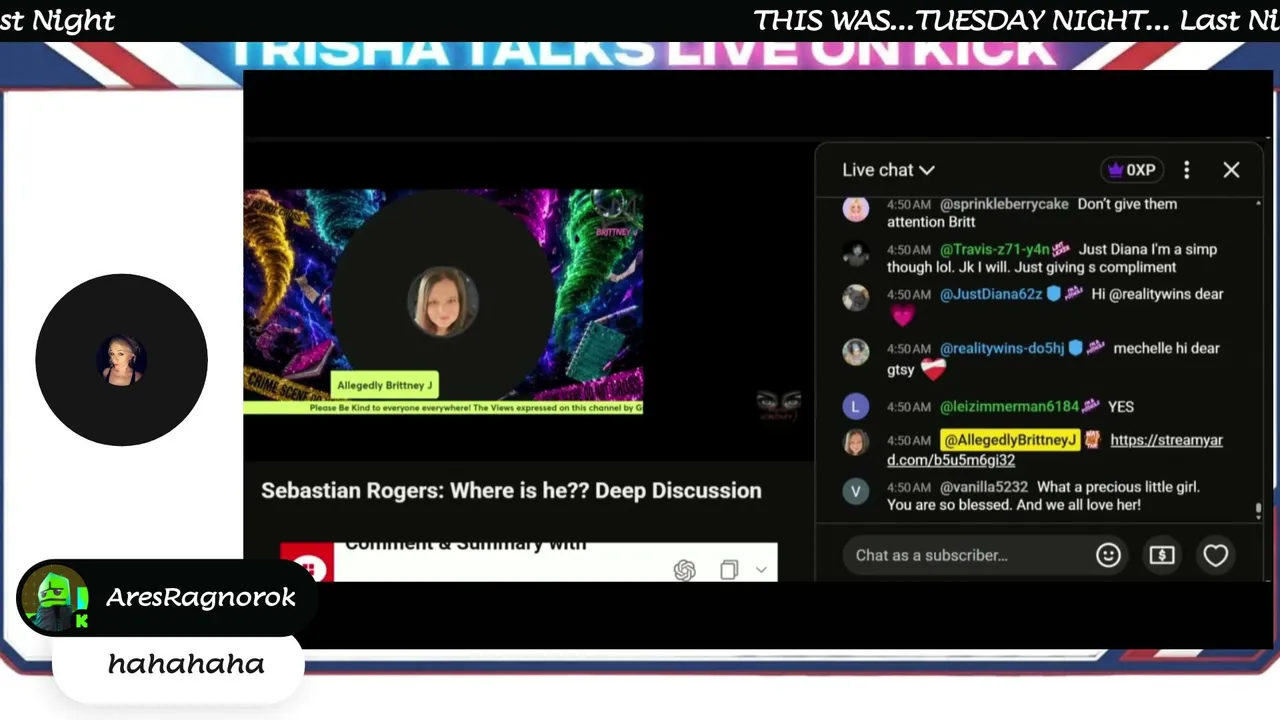The image size is (1280, 720).
Task: Click the moderator shield badge beside @realitywins-do5hj
Action: pyautogui.click(x=1075, y=348)
